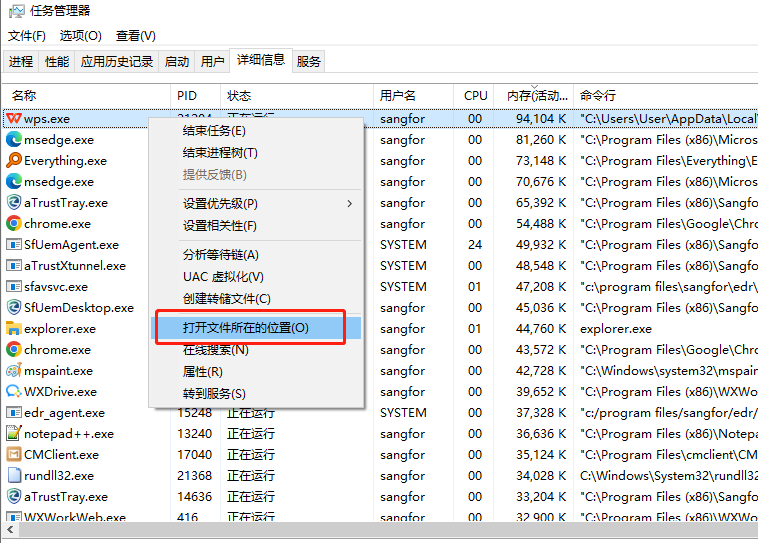Click the explorer.exe folder icon
Viewport: 758px width, 543px height.
(14, 329)
